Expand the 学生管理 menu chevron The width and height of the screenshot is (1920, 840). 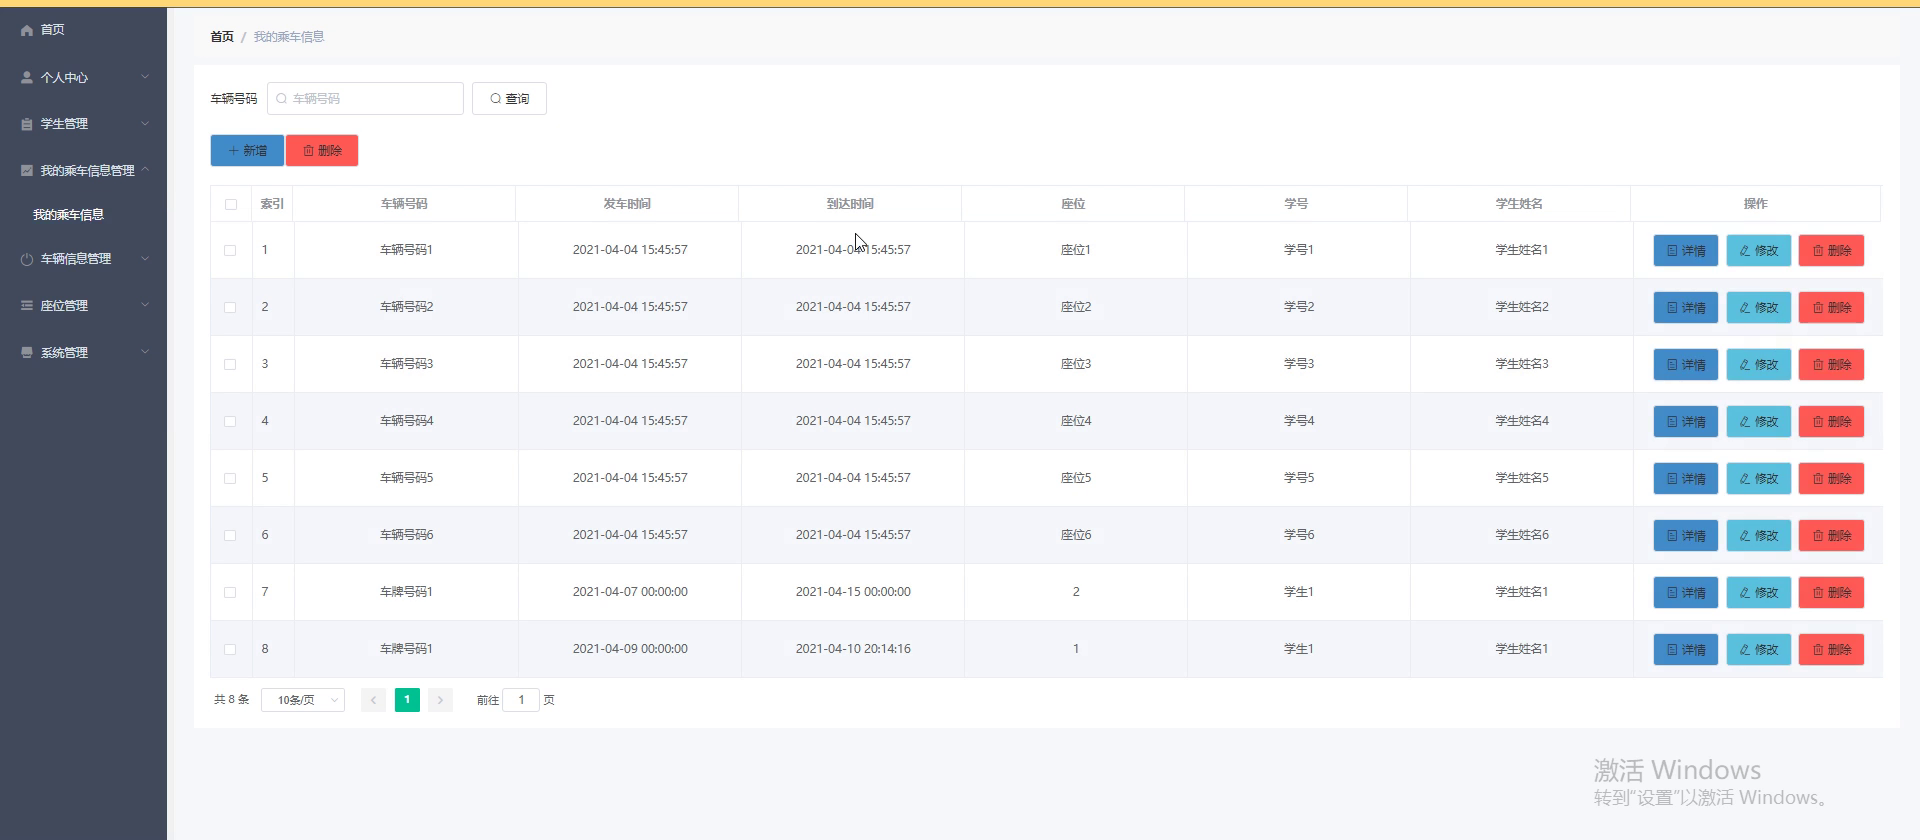click(x=145, y=124)
